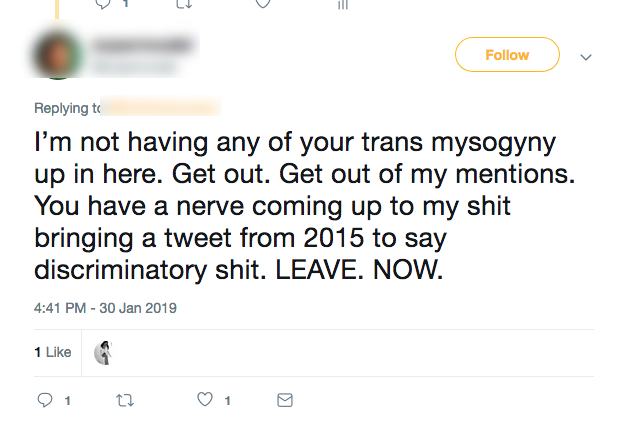Click the partially visible heart icon at top
The width and height of the screenshot is (620, 425).
click(x=264, y=4)
